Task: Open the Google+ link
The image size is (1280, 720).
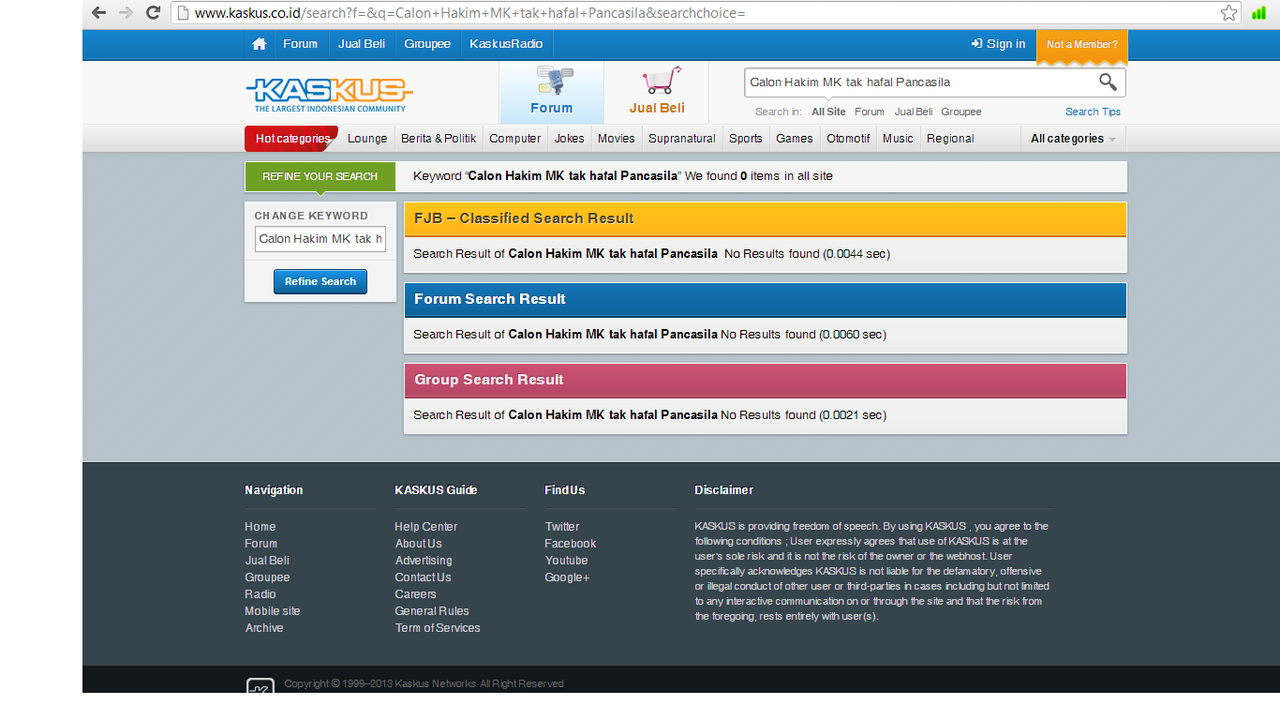Action: click(x=567, y=578)
